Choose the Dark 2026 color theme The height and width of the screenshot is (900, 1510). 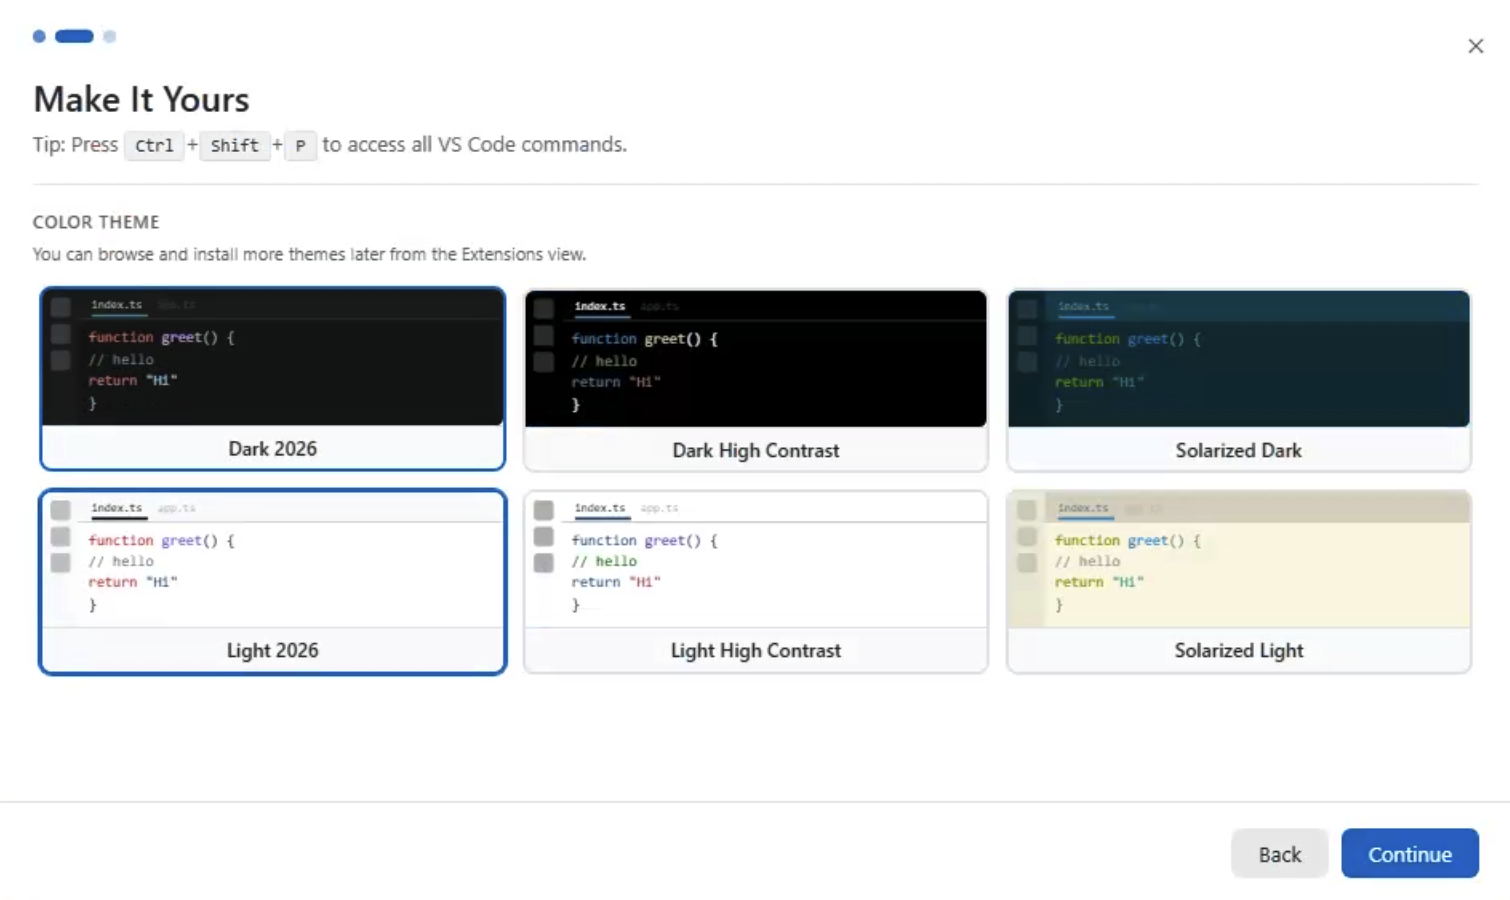pos(272,378)
